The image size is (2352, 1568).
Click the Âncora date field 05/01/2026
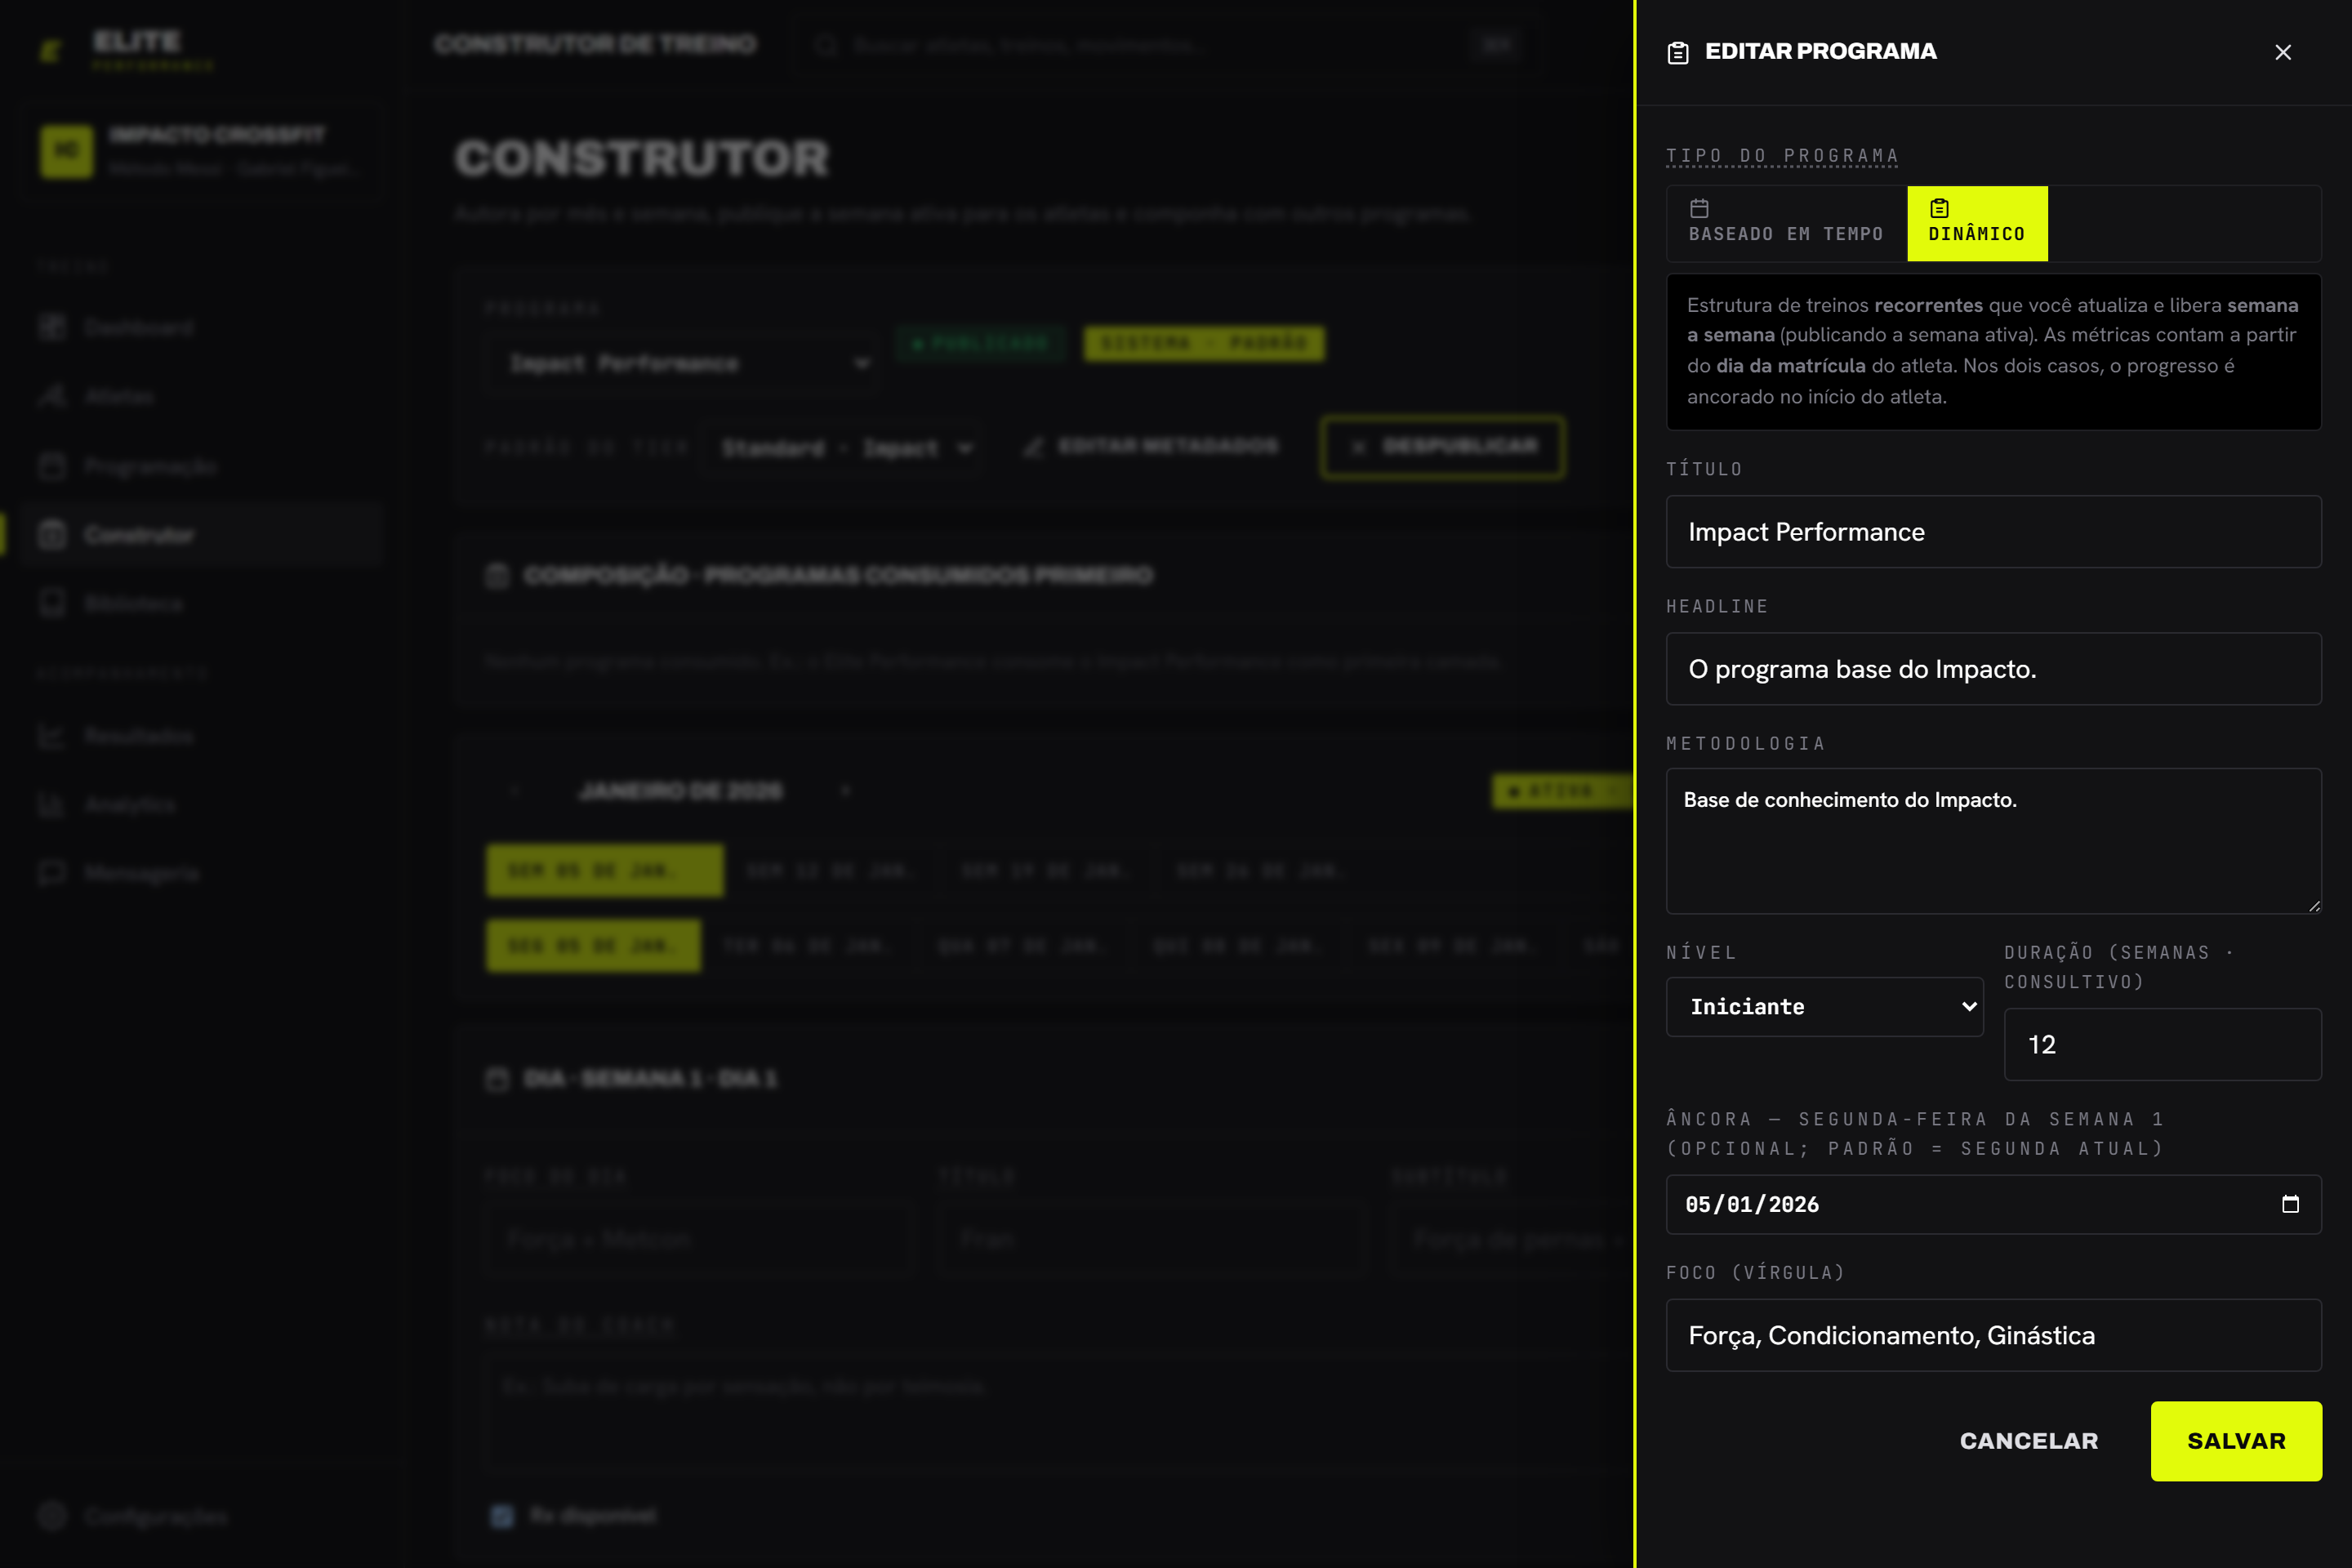[x=1993, y=1204]
